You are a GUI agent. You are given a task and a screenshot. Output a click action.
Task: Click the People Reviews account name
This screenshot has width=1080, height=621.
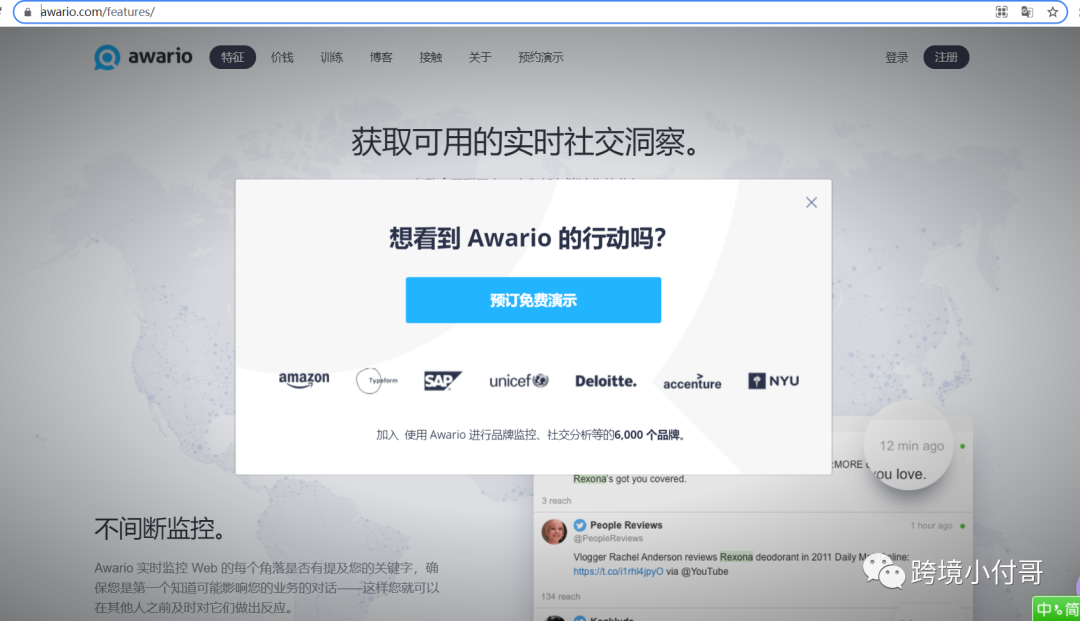626,525
